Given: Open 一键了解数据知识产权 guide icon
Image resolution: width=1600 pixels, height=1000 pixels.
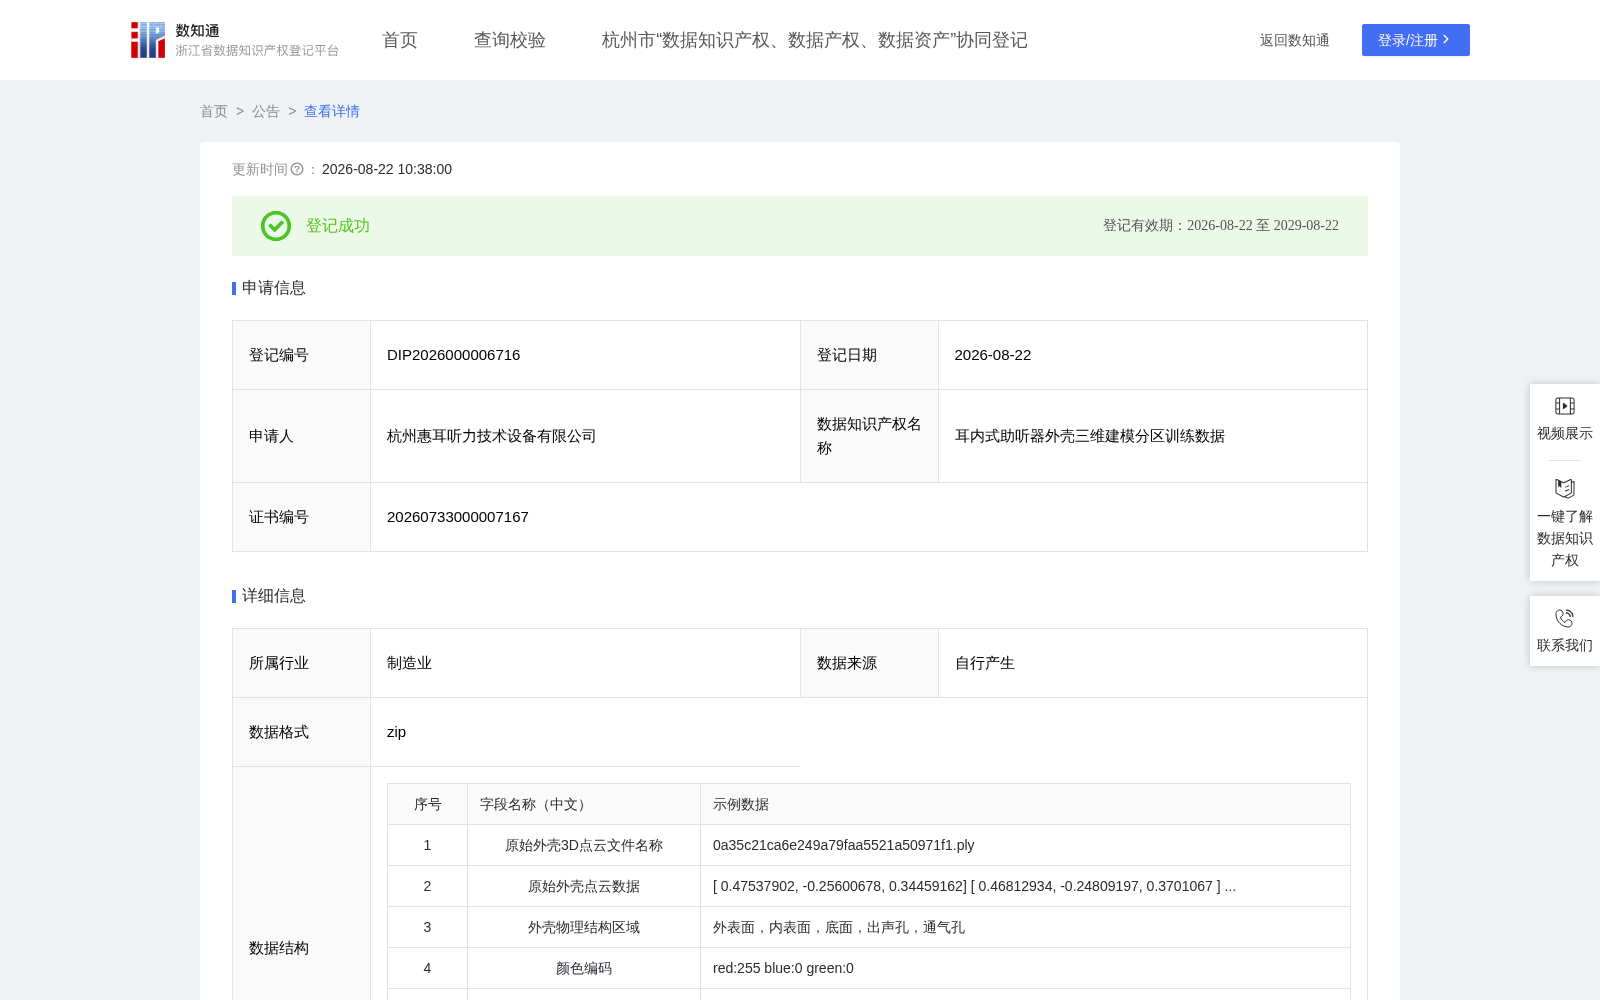Looking at the screenshot, I should tap(1565, 488).
